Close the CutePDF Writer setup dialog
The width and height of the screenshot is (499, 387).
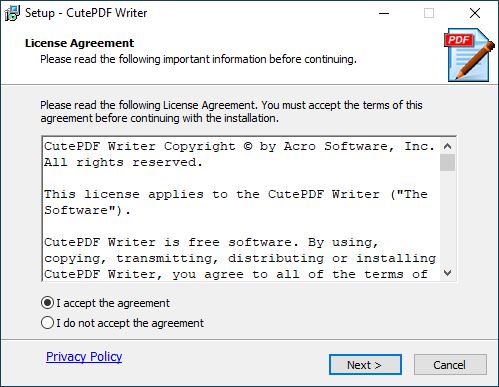pyautogui.click(x=475, y=13)
